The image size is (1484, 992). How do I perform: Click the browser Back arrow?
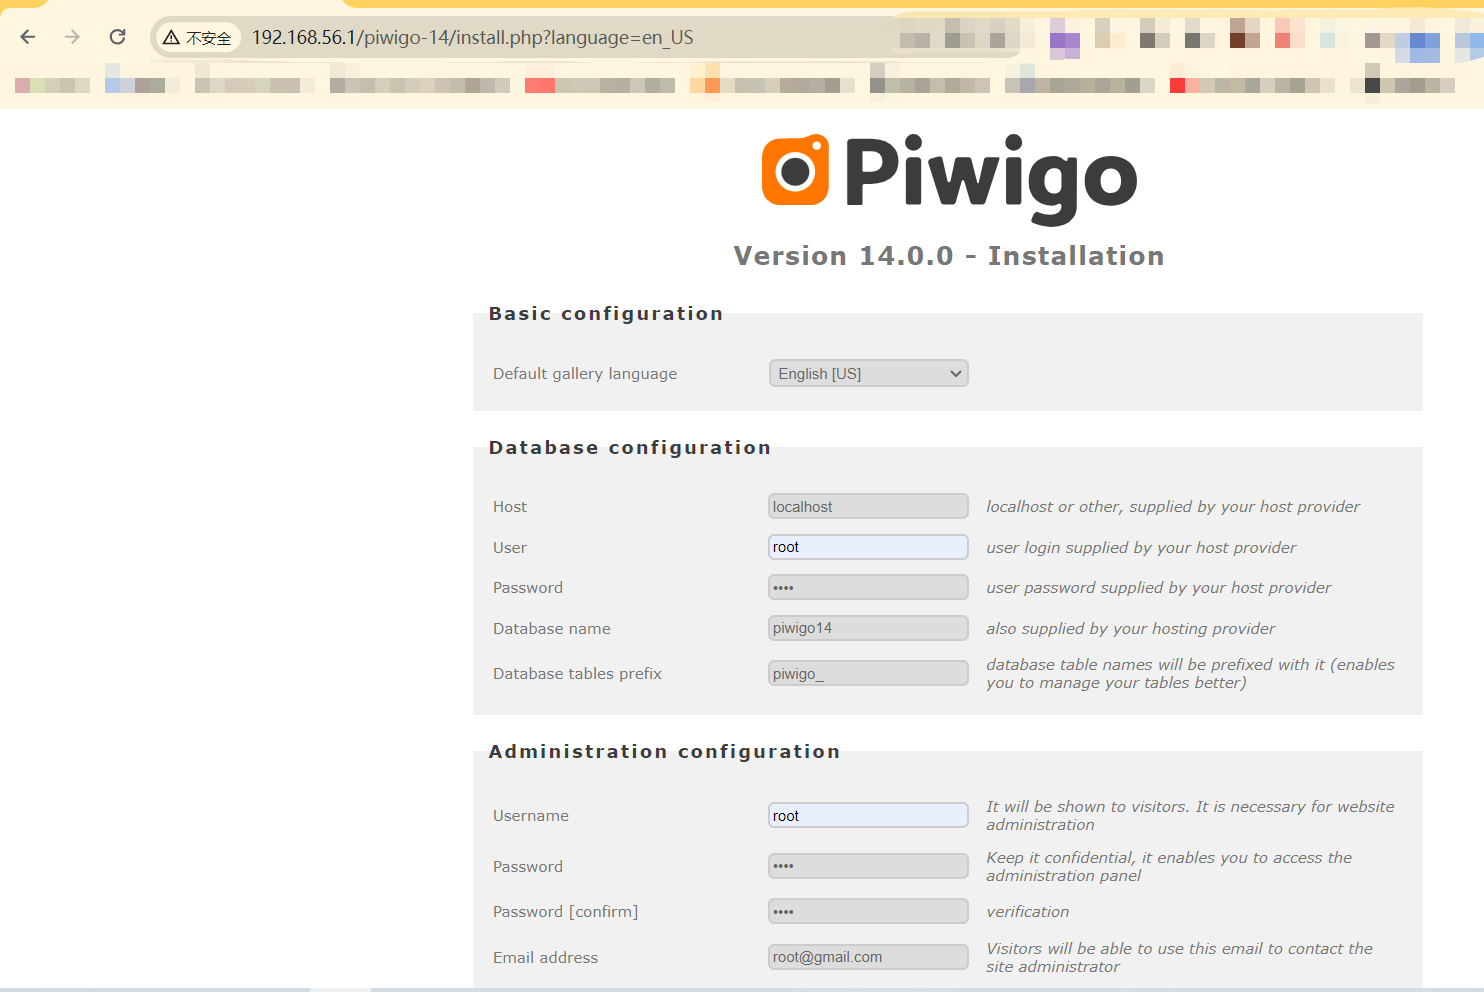[27, 37]
